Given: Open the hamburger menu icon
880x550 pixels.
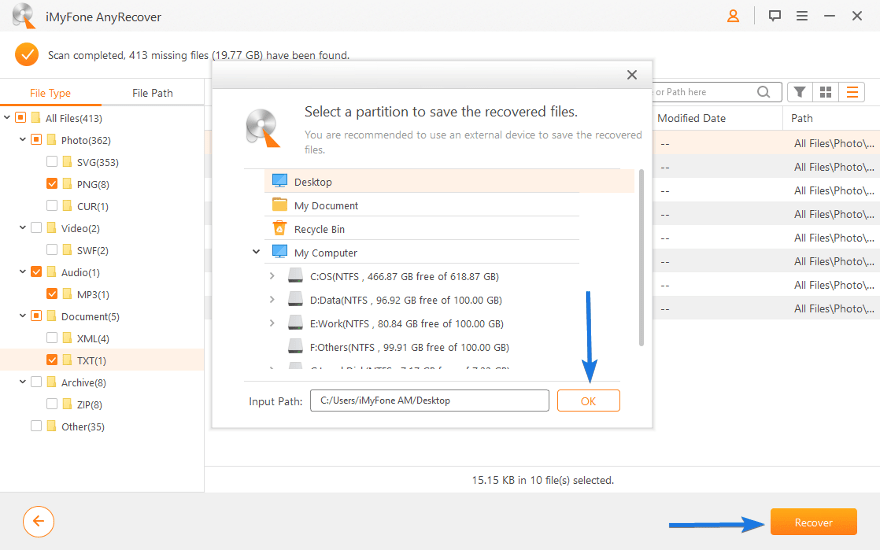Looking at the screenshot, I should pyautogui.click(x=802, y=16).
